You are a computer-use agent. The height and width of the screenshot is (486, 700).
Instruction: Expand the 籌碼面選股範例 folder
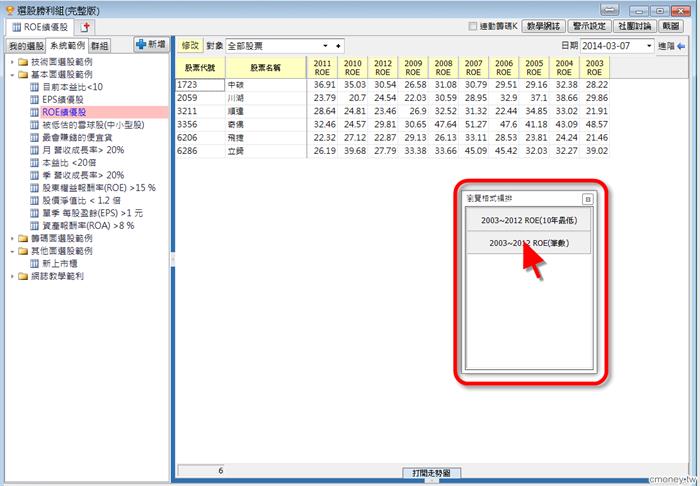(10, 238)
